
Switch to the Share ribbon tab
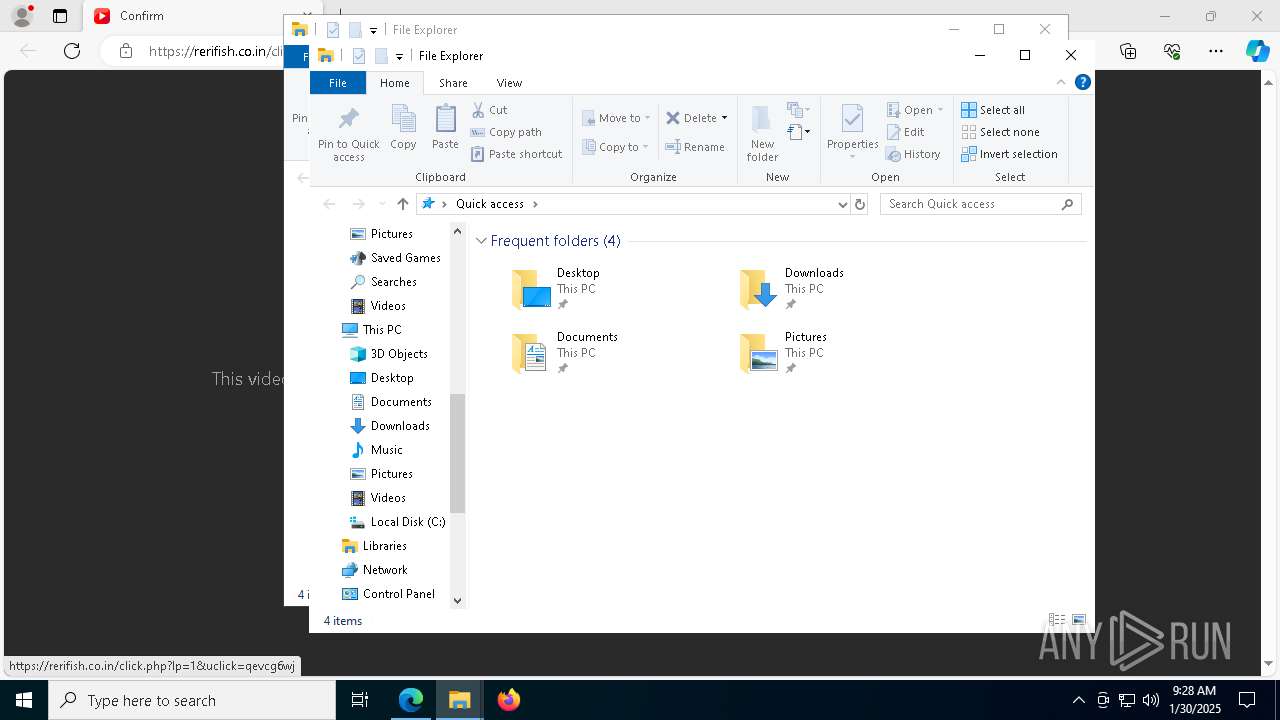tap(453, 83)
